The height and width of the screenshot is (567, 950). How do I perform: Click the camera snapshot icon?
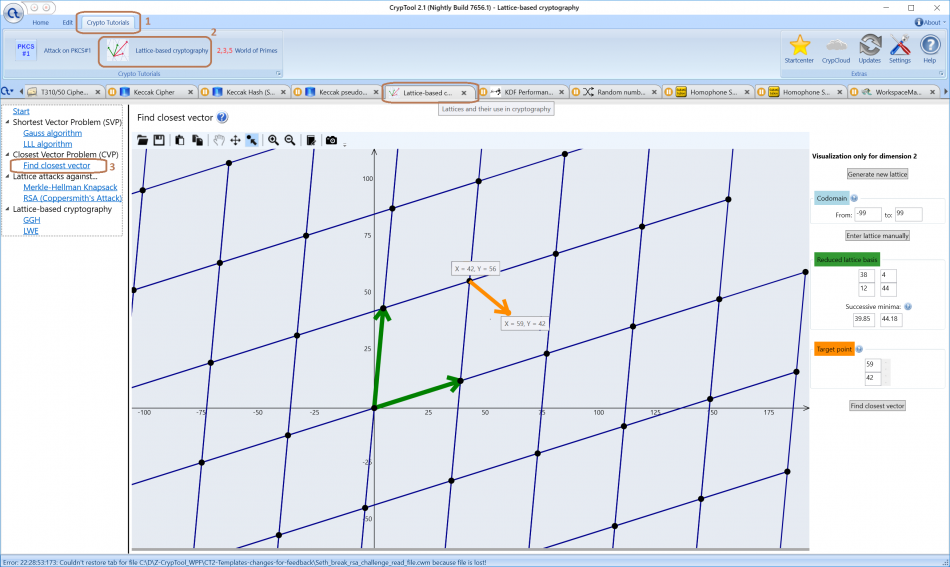pos(331,140)
